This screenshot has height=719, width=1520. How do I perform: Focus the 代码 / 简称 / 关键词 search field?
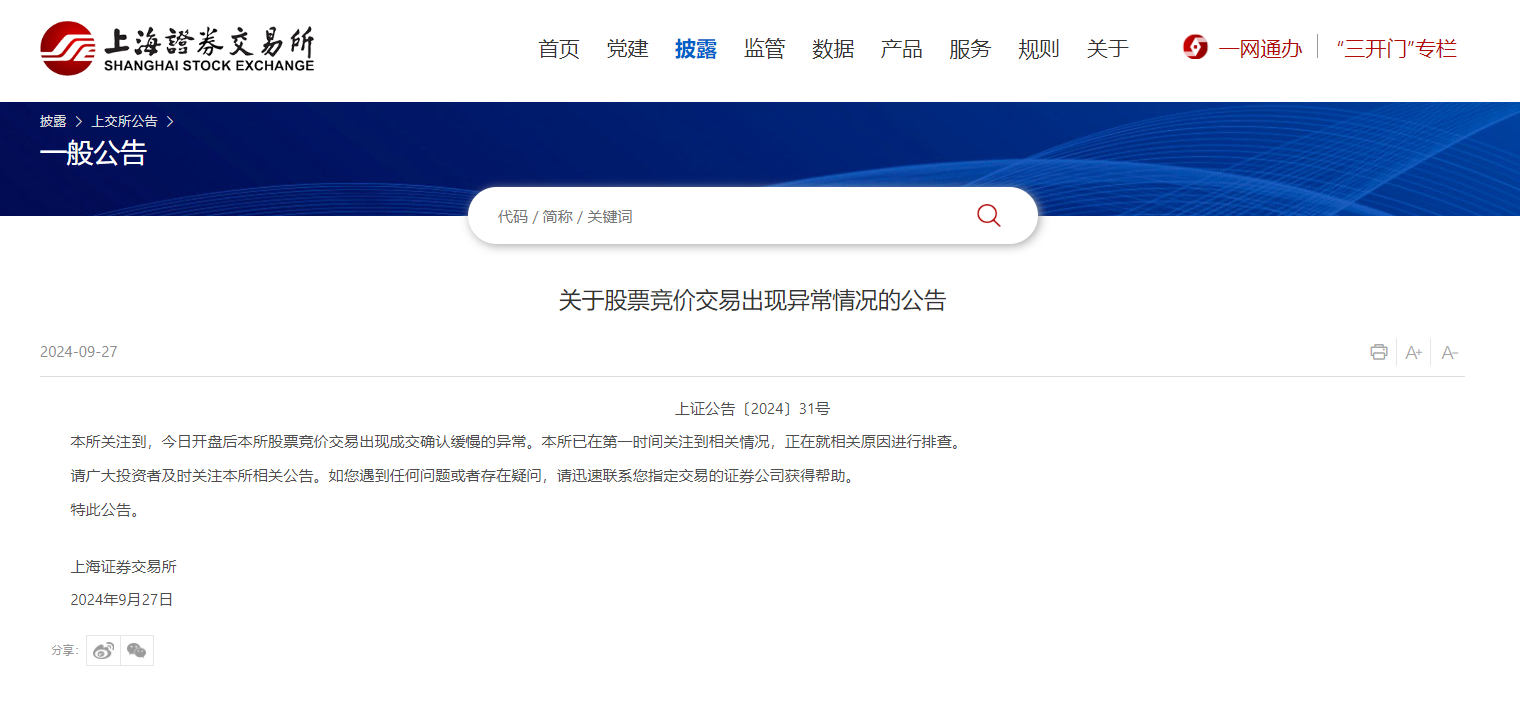click(x=720, y=216)
